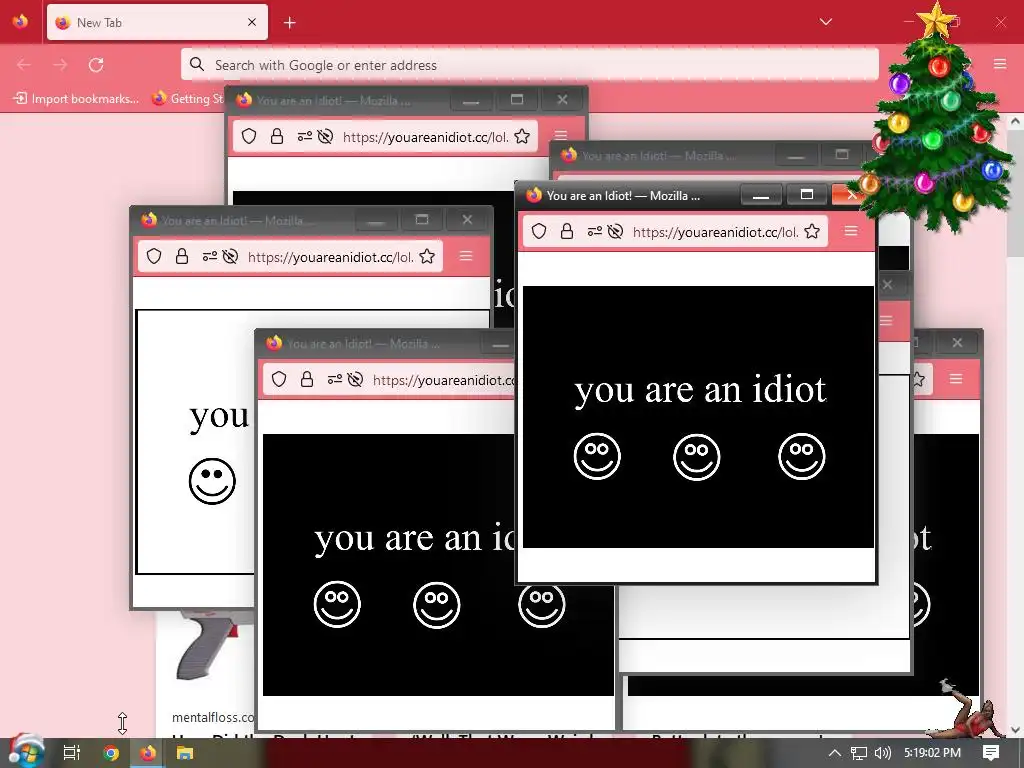Click the scrollbar down arrow of the main window
The image size is (1024, 768).
tap(1015, 729)
